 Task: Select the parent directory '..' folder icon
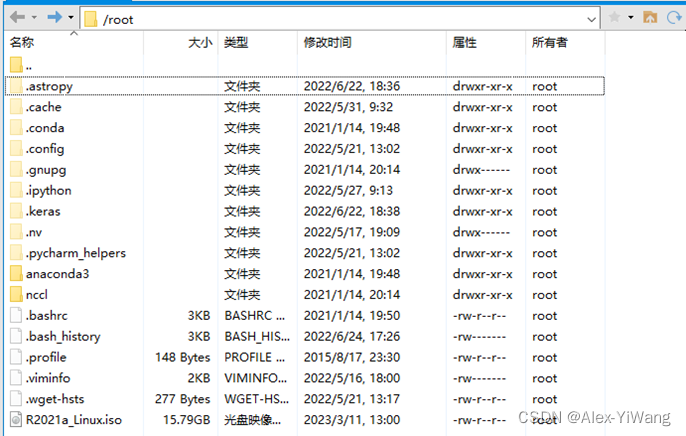pos(16,65)
